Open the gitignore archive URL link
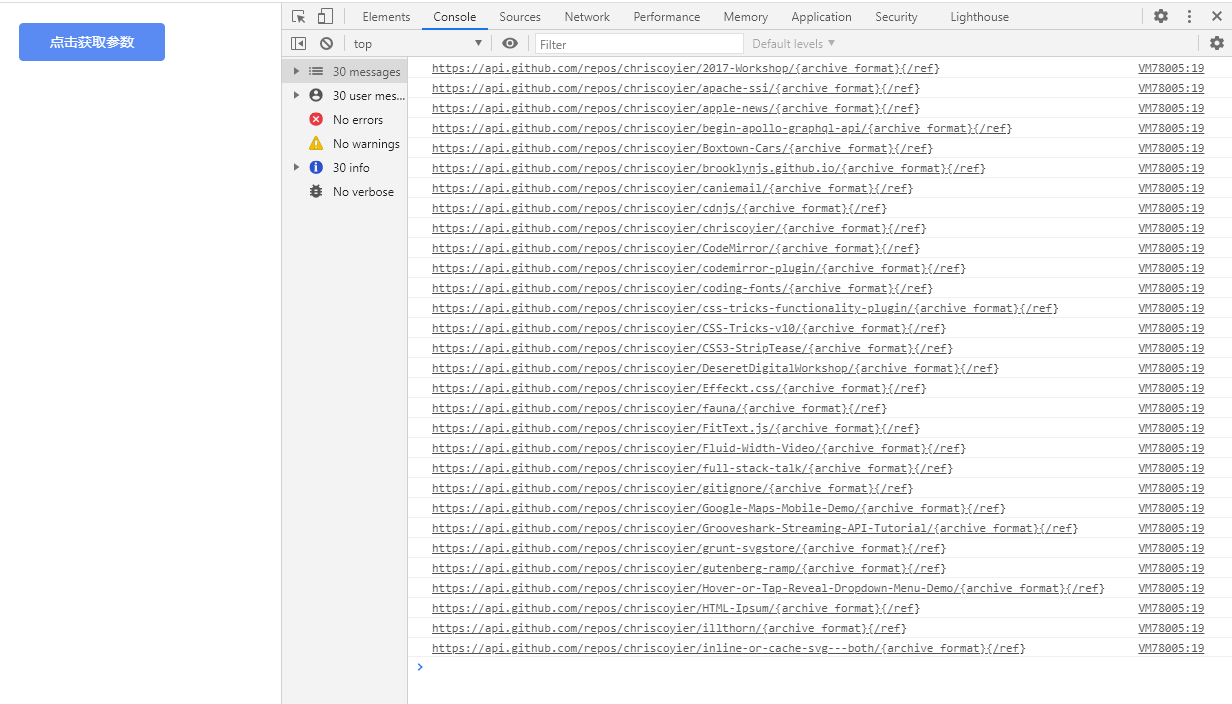The width and height of the screenshot is (1232, 704). [673, 488]
